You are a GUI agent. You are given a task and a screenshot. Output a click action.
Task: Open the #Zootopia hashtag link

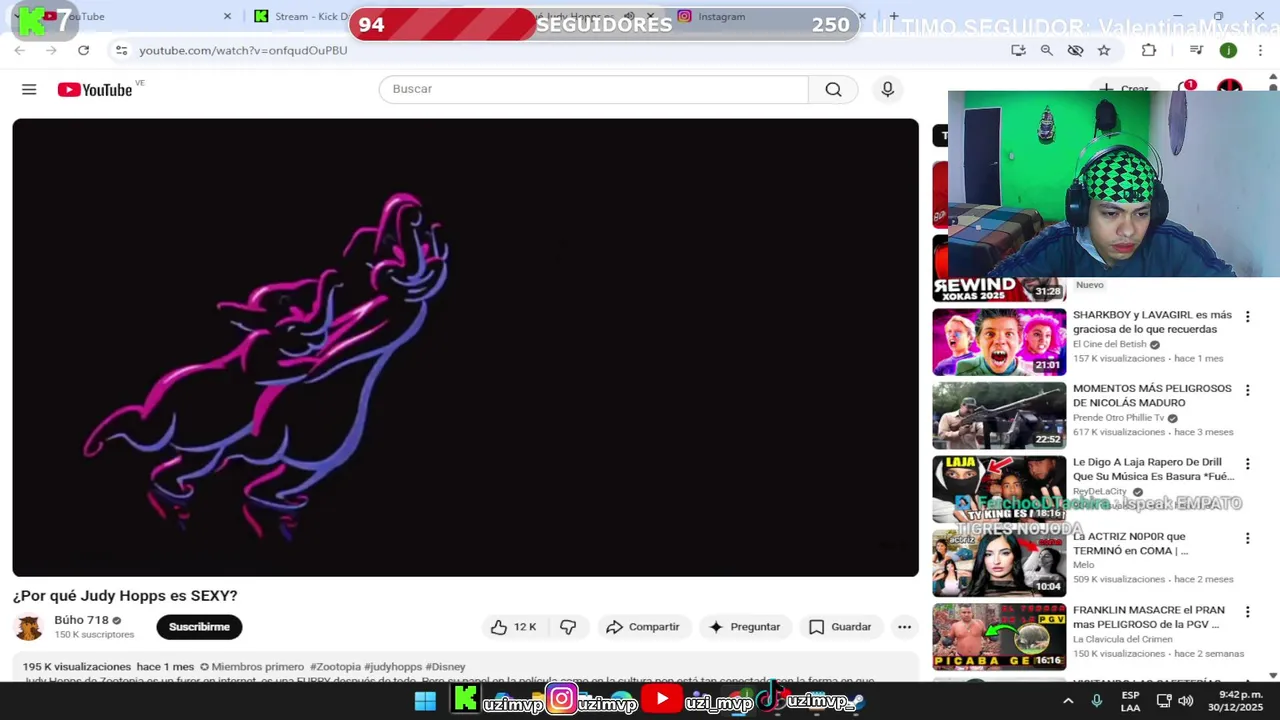tap(334, 667)
